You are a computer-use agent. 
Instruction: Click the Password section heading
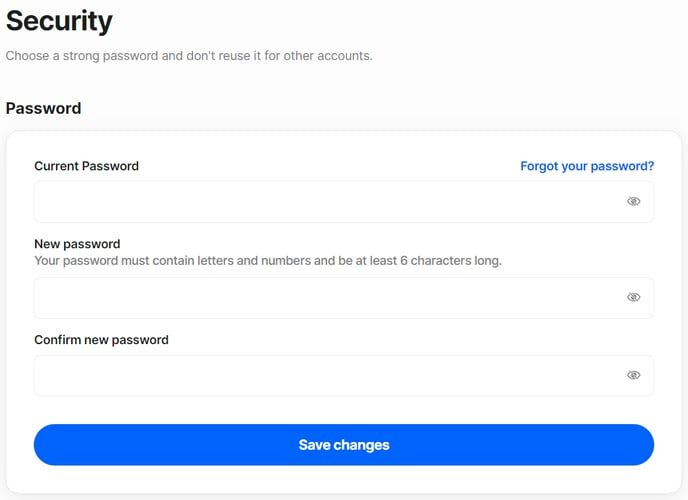(x=43, y=108)
